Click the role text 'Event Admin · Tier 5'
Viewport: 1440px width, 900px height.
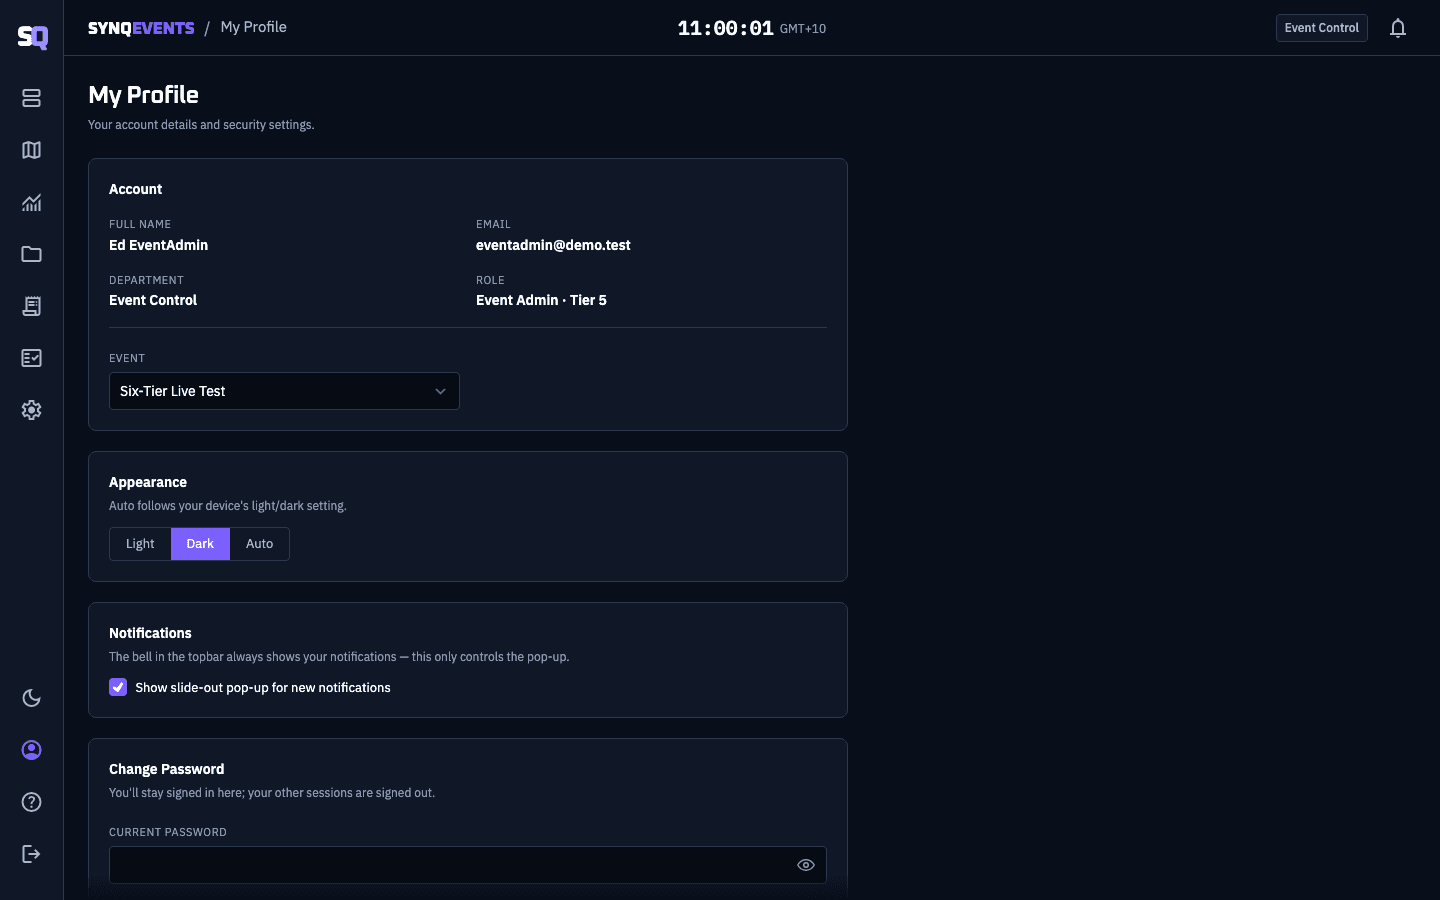[x=541, y=300]
